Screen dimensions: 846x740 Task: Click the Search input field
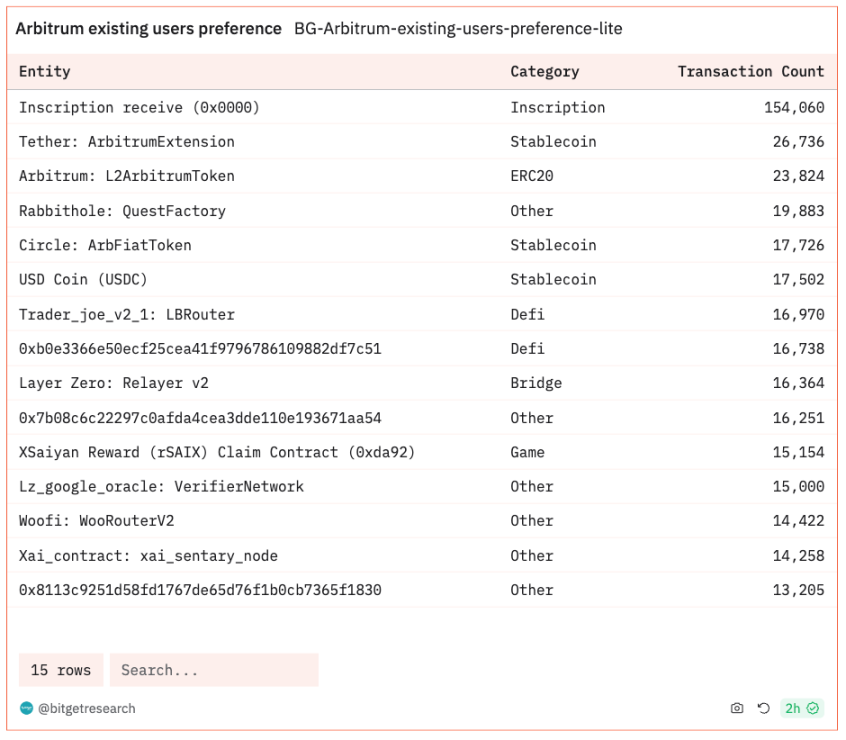click(x=214, y=670)
